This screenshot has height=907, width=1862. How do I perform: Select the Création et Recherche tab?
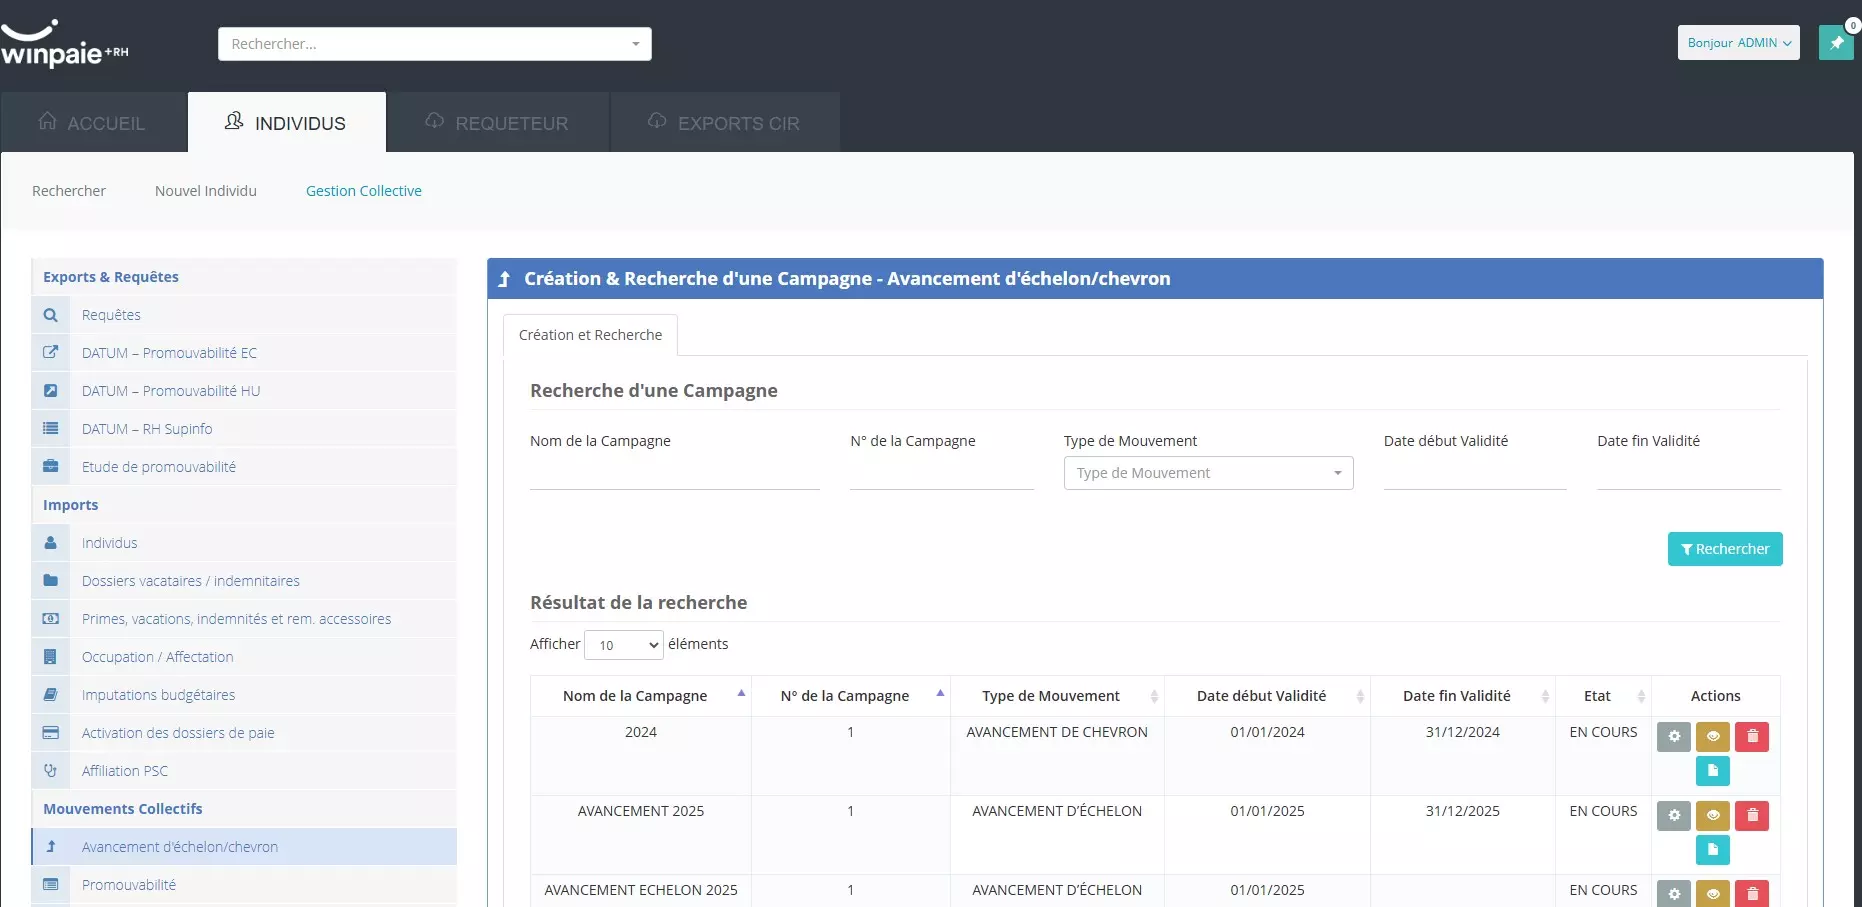[x=590, y=335]
